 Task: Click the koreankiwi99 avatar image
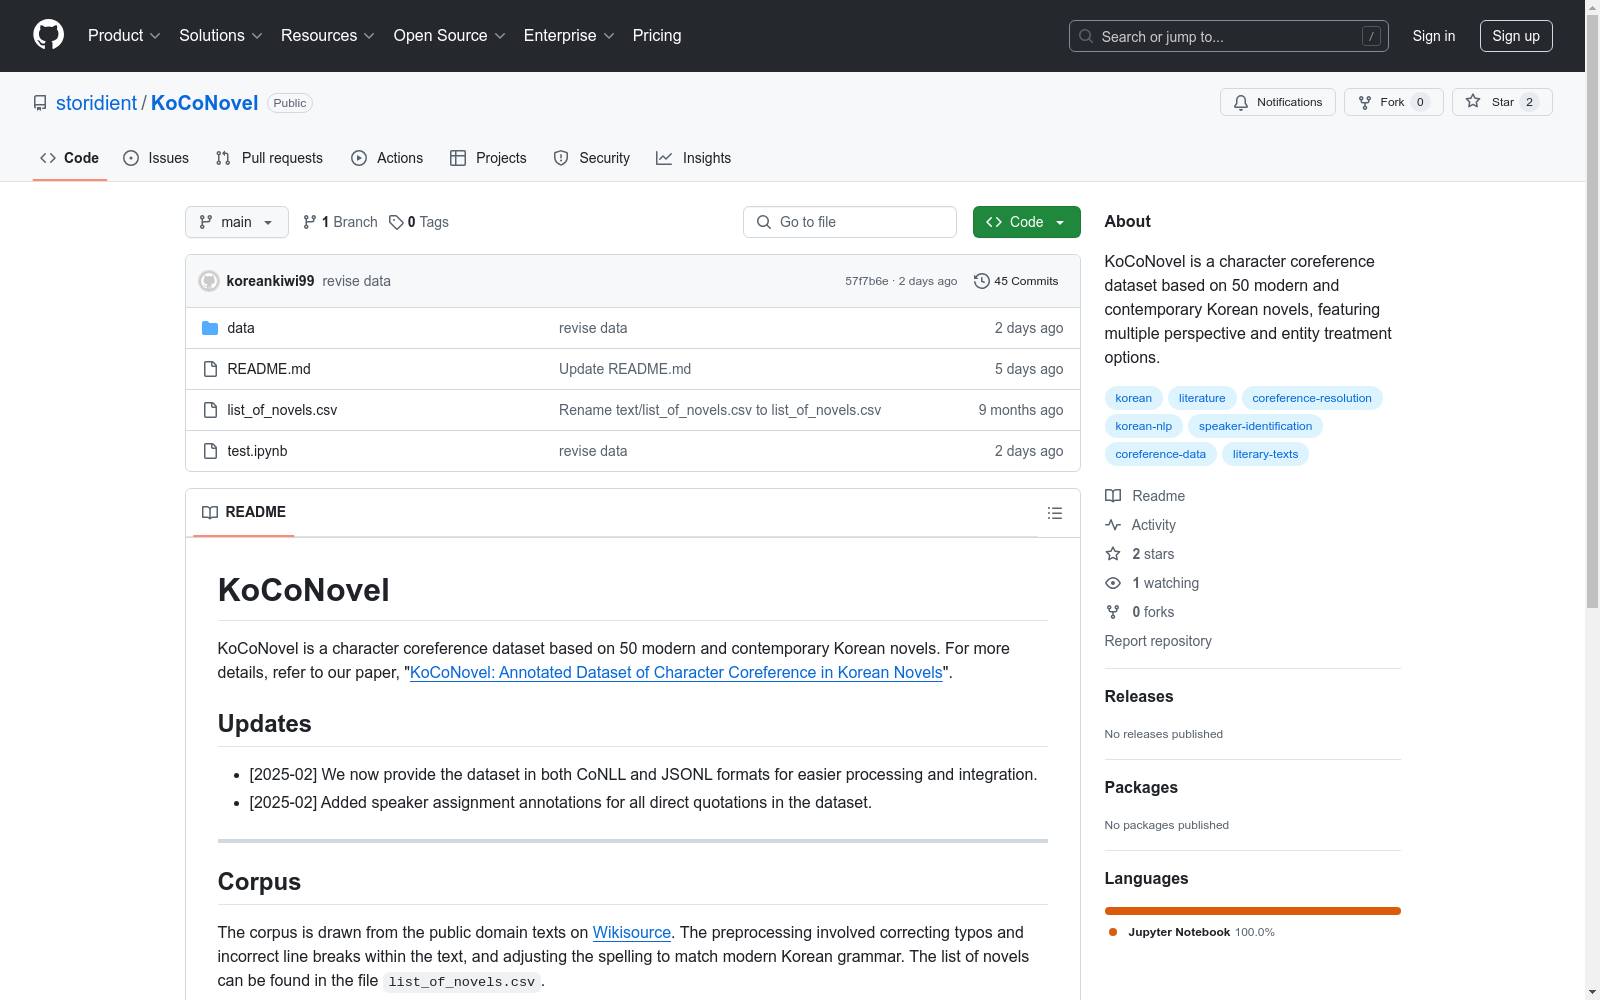click(x=209, y=281)
